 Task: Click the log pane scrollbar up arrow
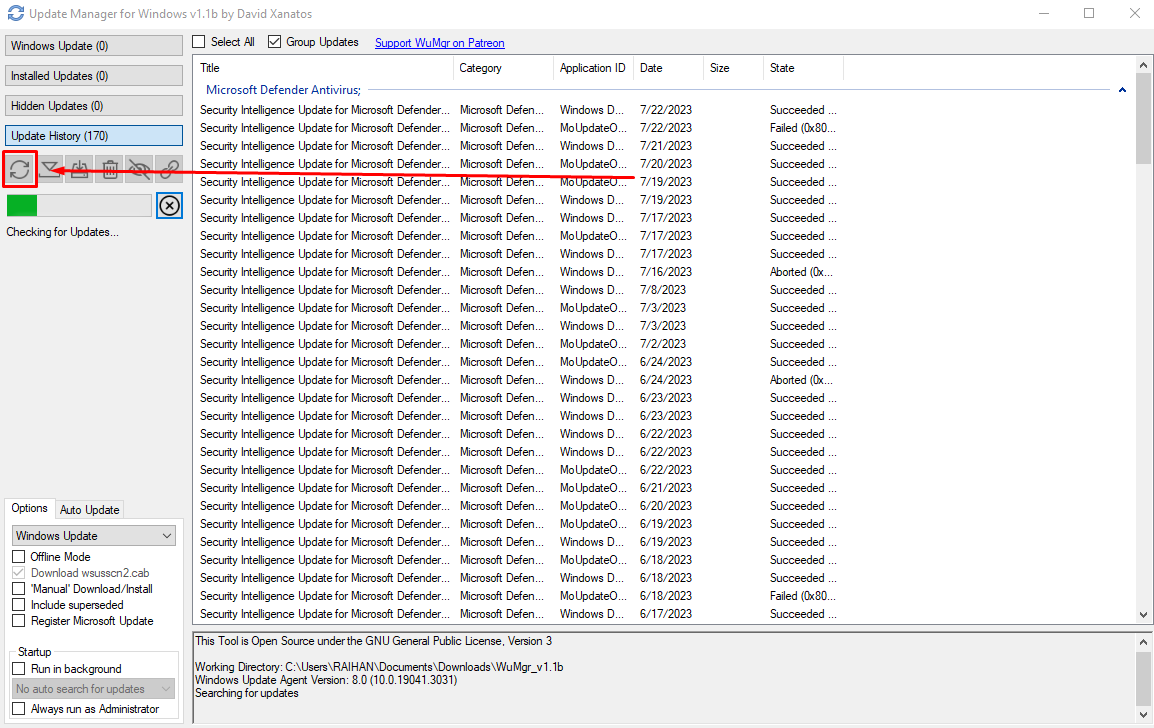(1143, 642)
